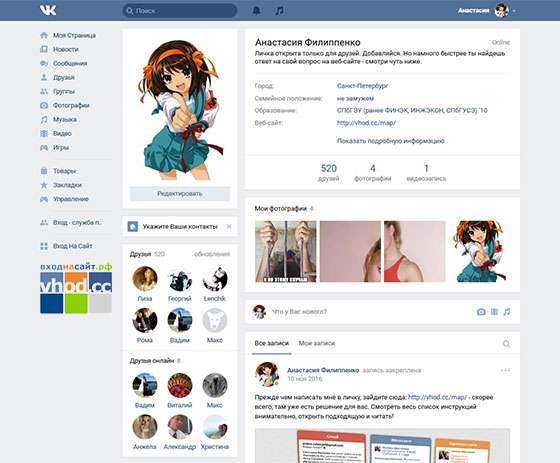
Task: Open http://vhod.cc/map/ website link in profile info
Action: [x=366, y=123]
